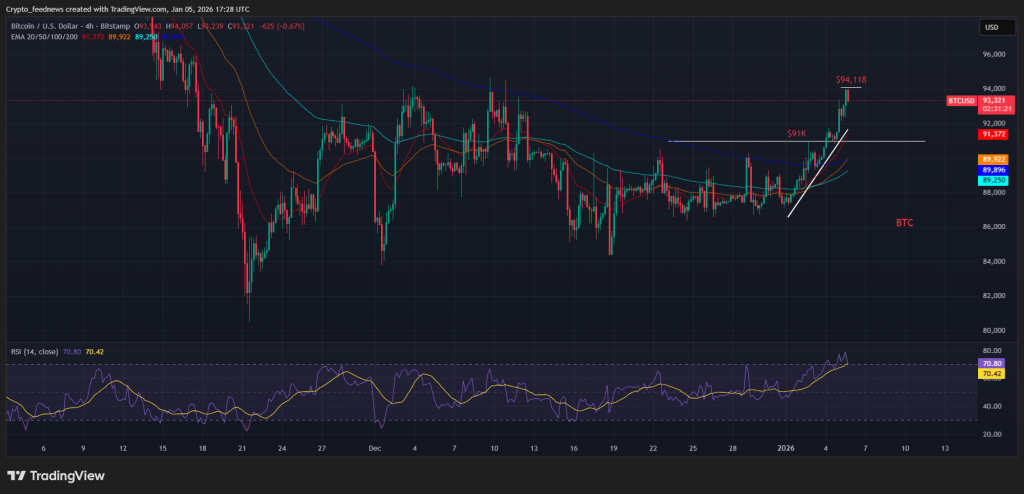This screenshot has width=1024, height=494.
Task: Click the 2026 label on time axis
Action: point(786,449)
